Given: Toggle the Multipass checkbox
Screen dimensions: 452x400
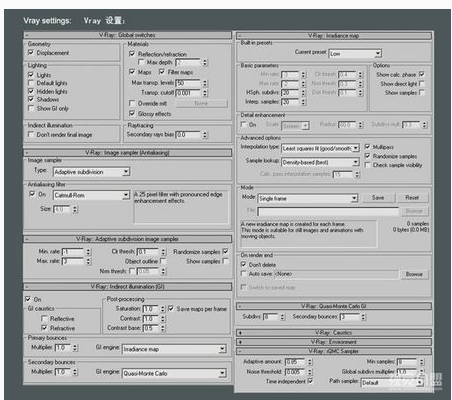Looking at the screenshot, I should 367,146.
